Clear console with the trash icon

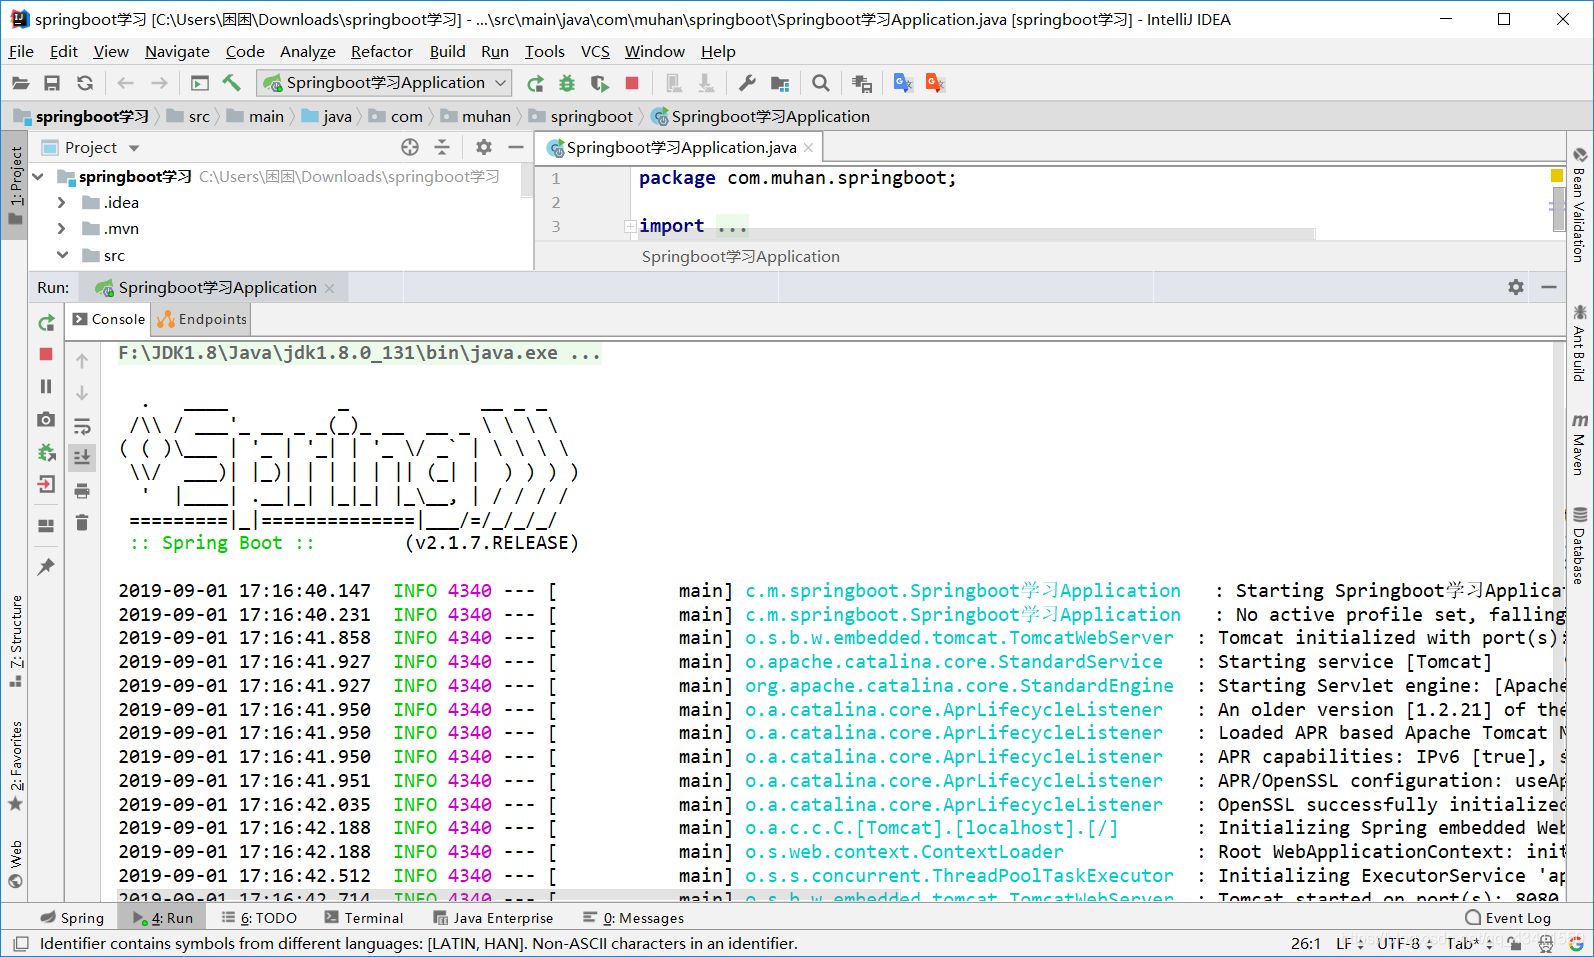(82, 523)
